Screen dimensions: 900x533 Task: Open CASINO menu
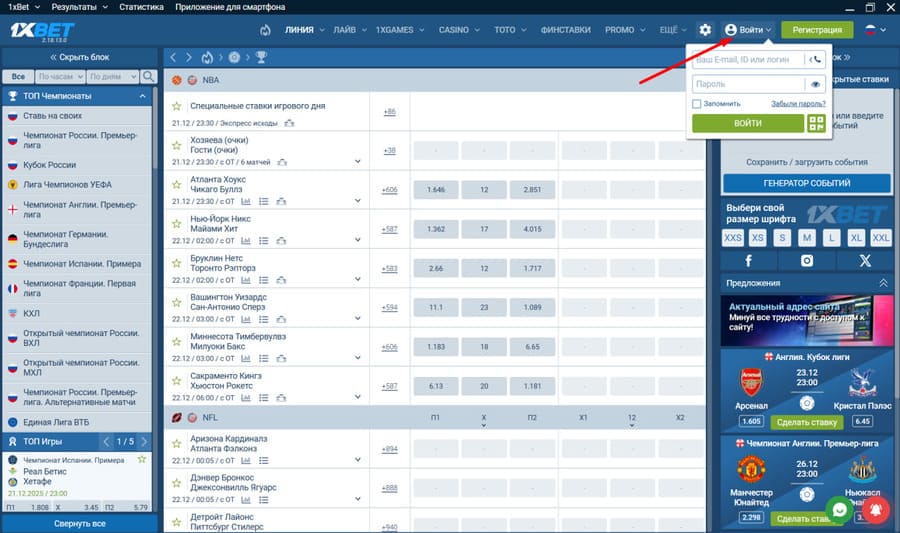(x=459, y=30)
